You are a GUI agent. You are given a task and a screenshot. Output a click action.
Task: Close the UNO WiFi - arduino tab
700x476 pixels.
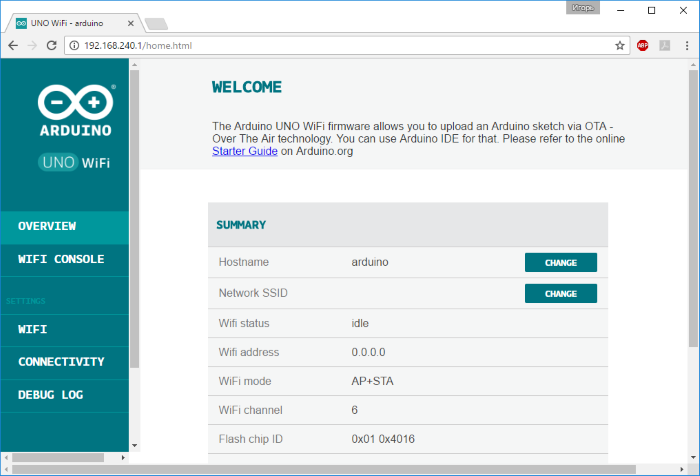(131, 23)
